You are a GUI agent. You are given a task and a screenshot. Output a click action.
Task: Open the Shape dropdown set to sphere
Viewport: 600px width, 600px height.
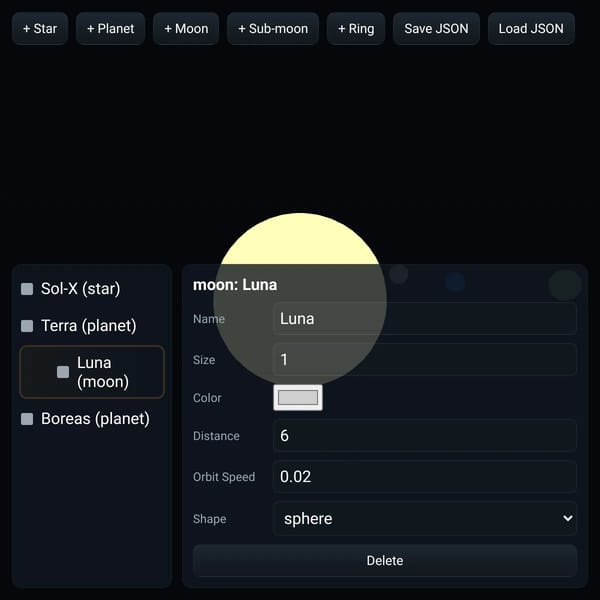tap(425, 518)
